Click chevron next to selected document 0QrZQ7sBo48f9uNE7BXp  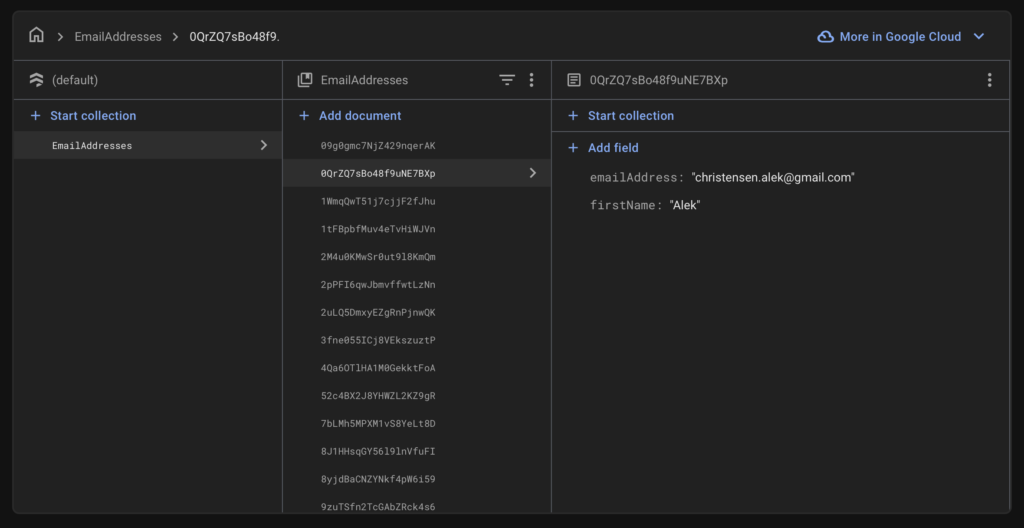(x=532, y=173)
